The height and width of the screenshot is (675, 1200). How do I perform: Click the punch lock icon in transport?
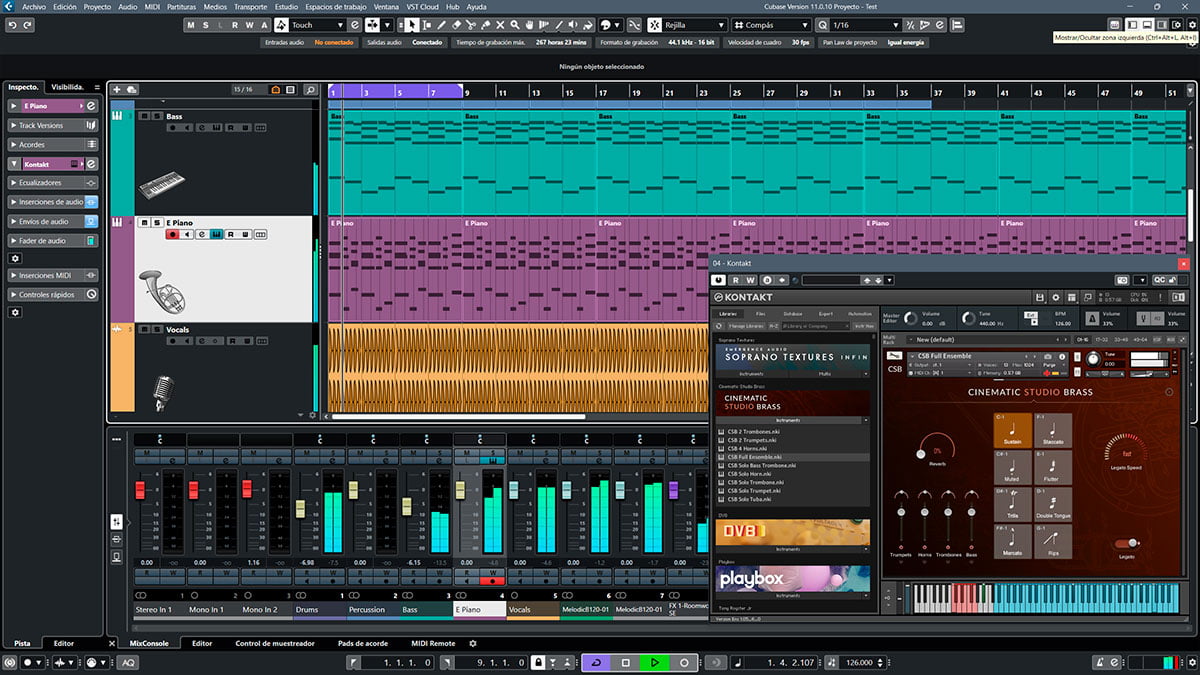pos(538,662)
